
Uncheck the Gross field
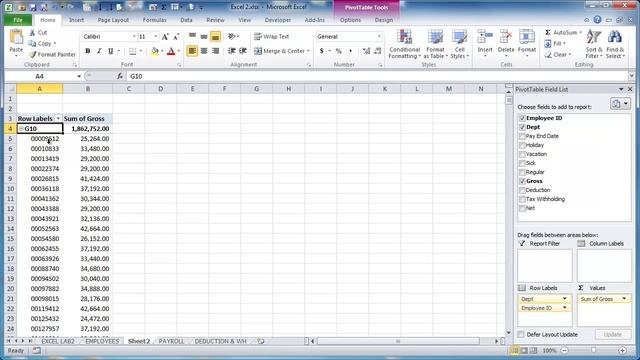(522, 181)
